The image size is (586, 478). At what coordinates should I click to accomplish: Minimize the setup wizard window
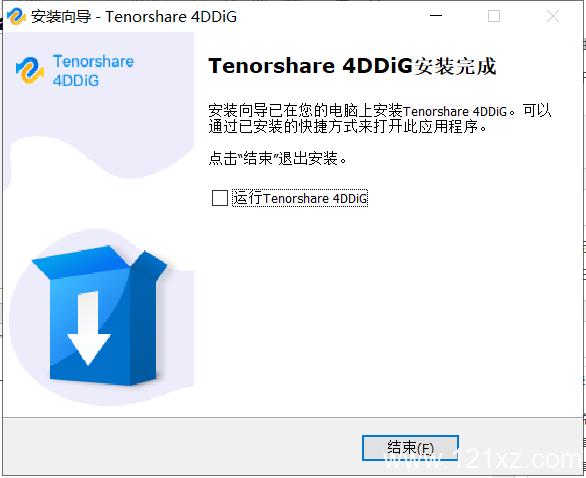(x=436, y=16)
